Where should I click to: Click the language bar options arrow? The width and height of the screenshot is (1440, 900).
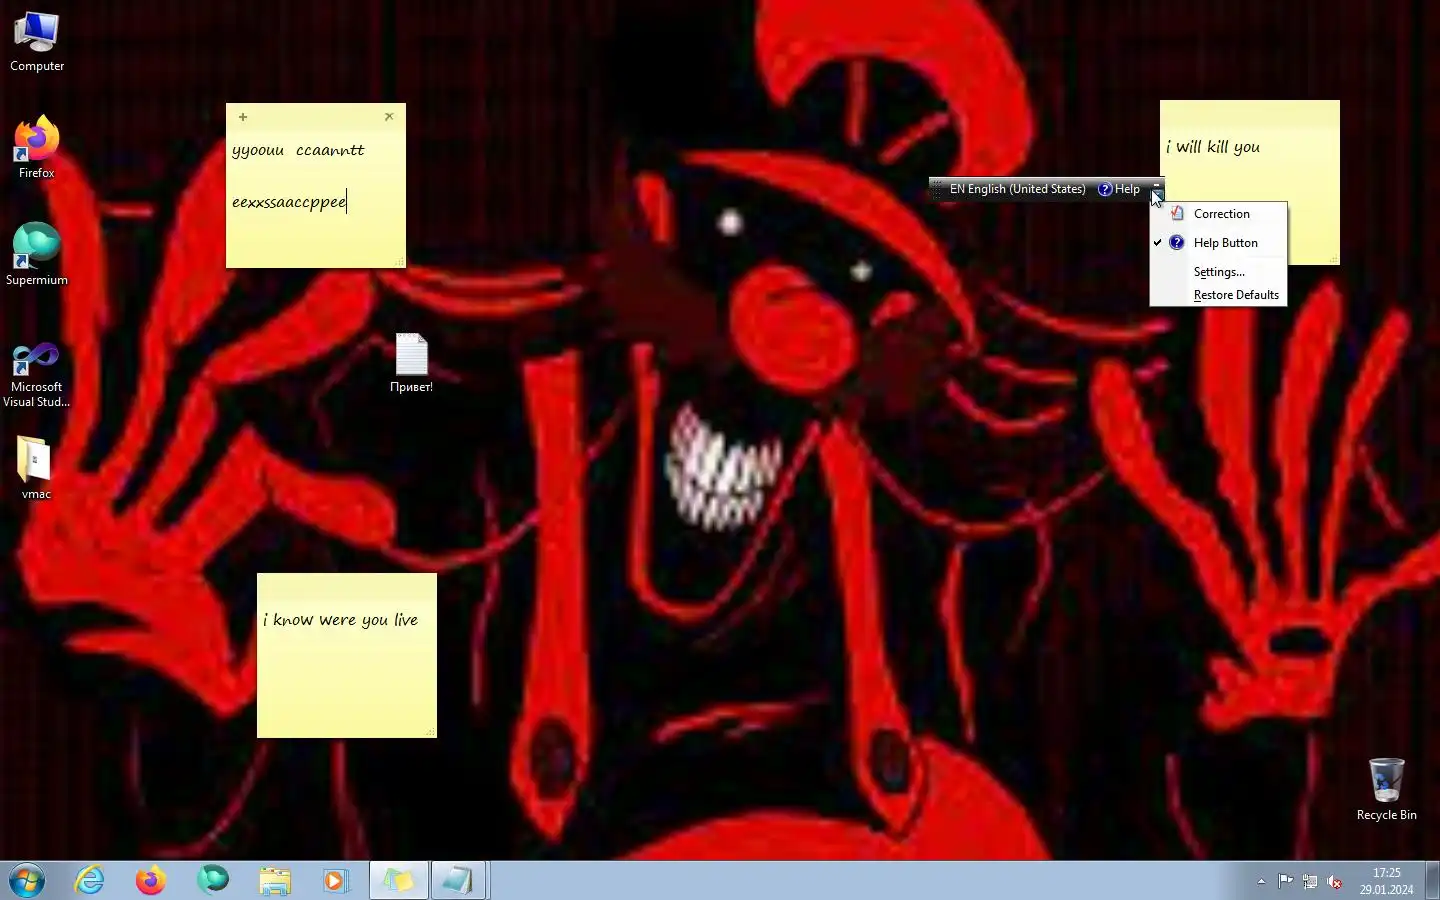click(1156, 195)
